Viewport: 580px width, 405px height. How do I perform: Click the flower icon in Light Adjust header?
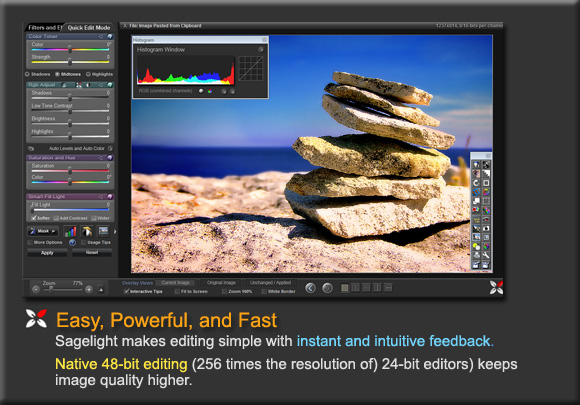coord(79,85)
